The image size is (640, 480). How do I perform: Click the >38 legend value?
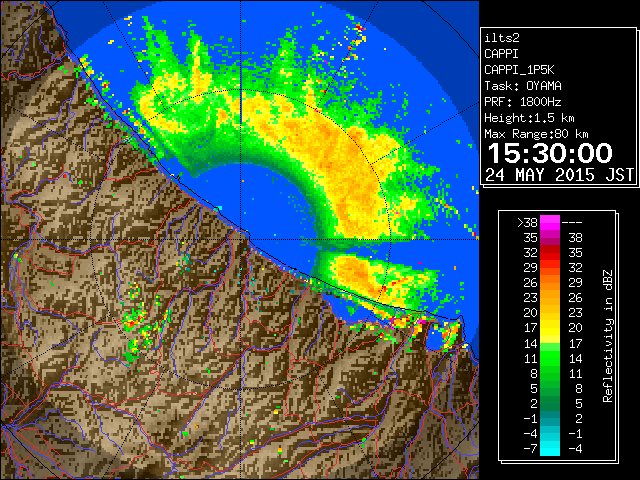coord(527,223)
